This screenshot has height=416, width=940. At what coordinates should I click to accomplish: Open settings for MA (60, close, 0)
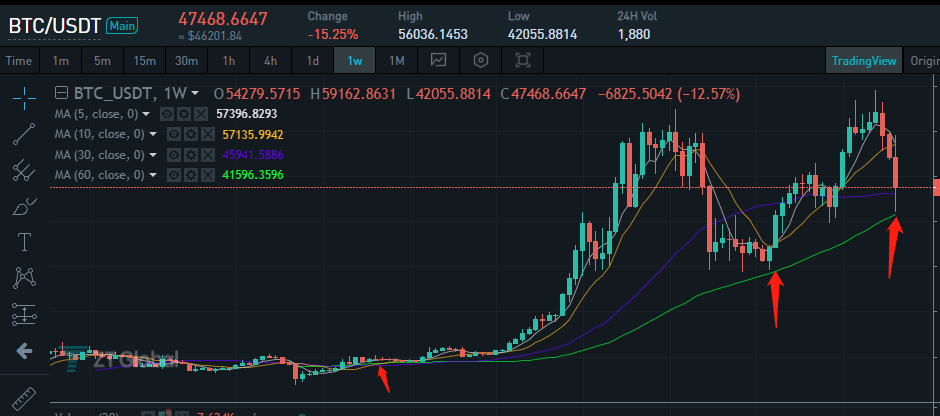(191, 175)
